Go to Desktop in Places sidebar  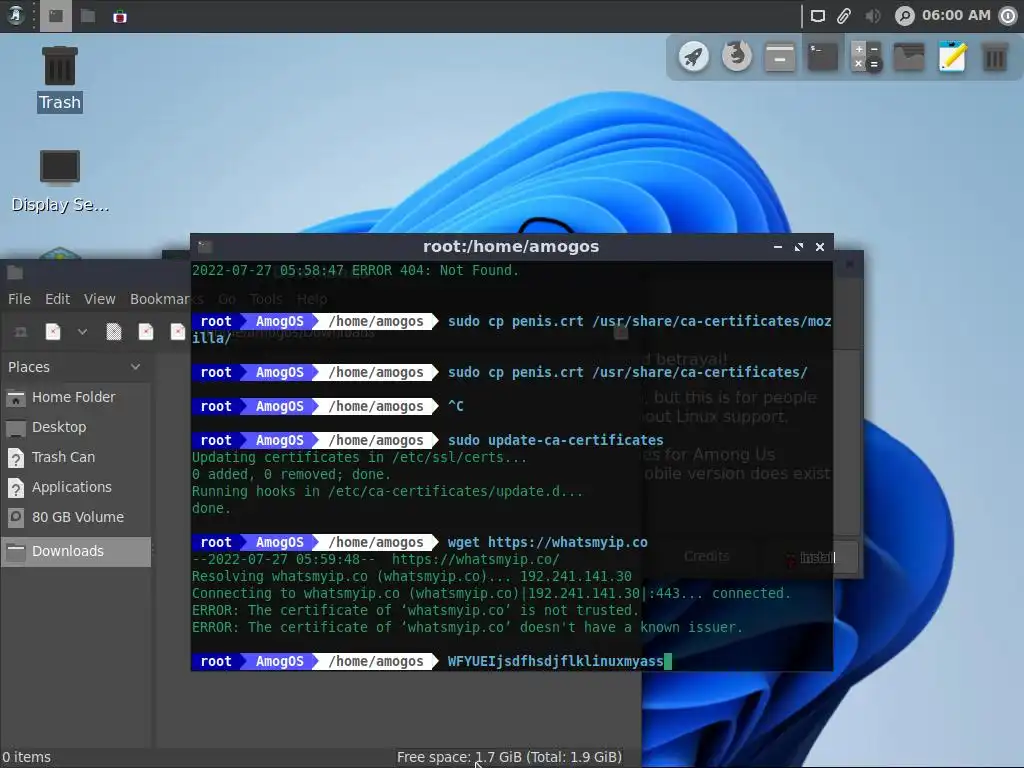click(76, 427)
